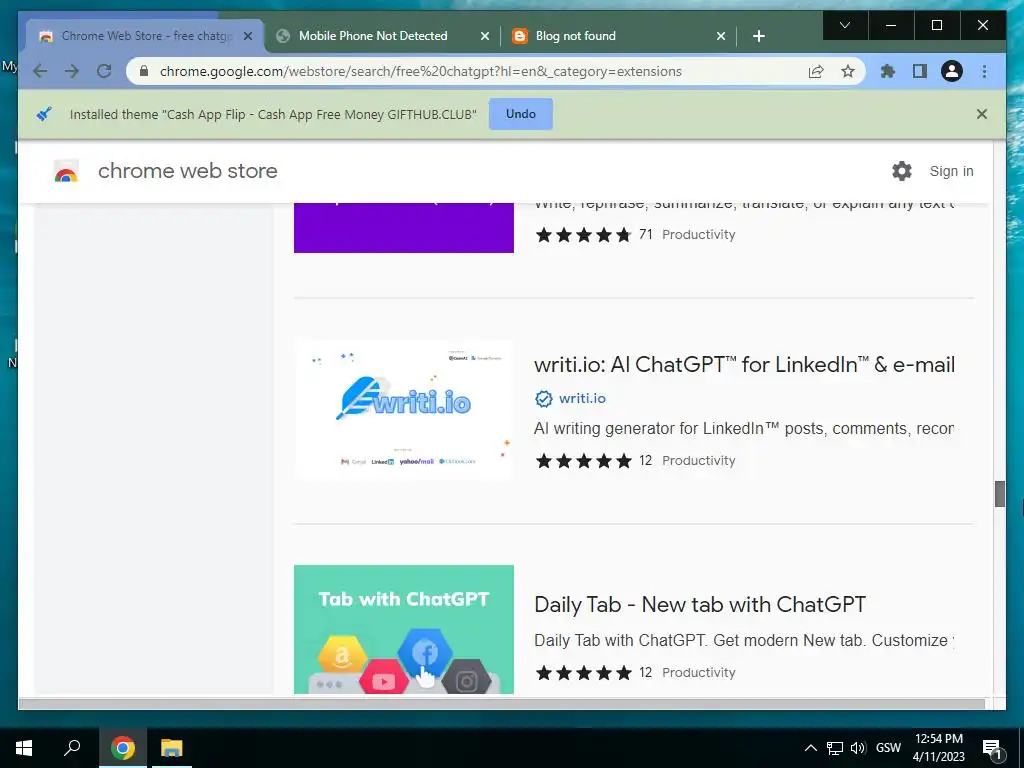Click the Daily Tab description text
The image size is (1024, 768).
[x=744, y=641]
